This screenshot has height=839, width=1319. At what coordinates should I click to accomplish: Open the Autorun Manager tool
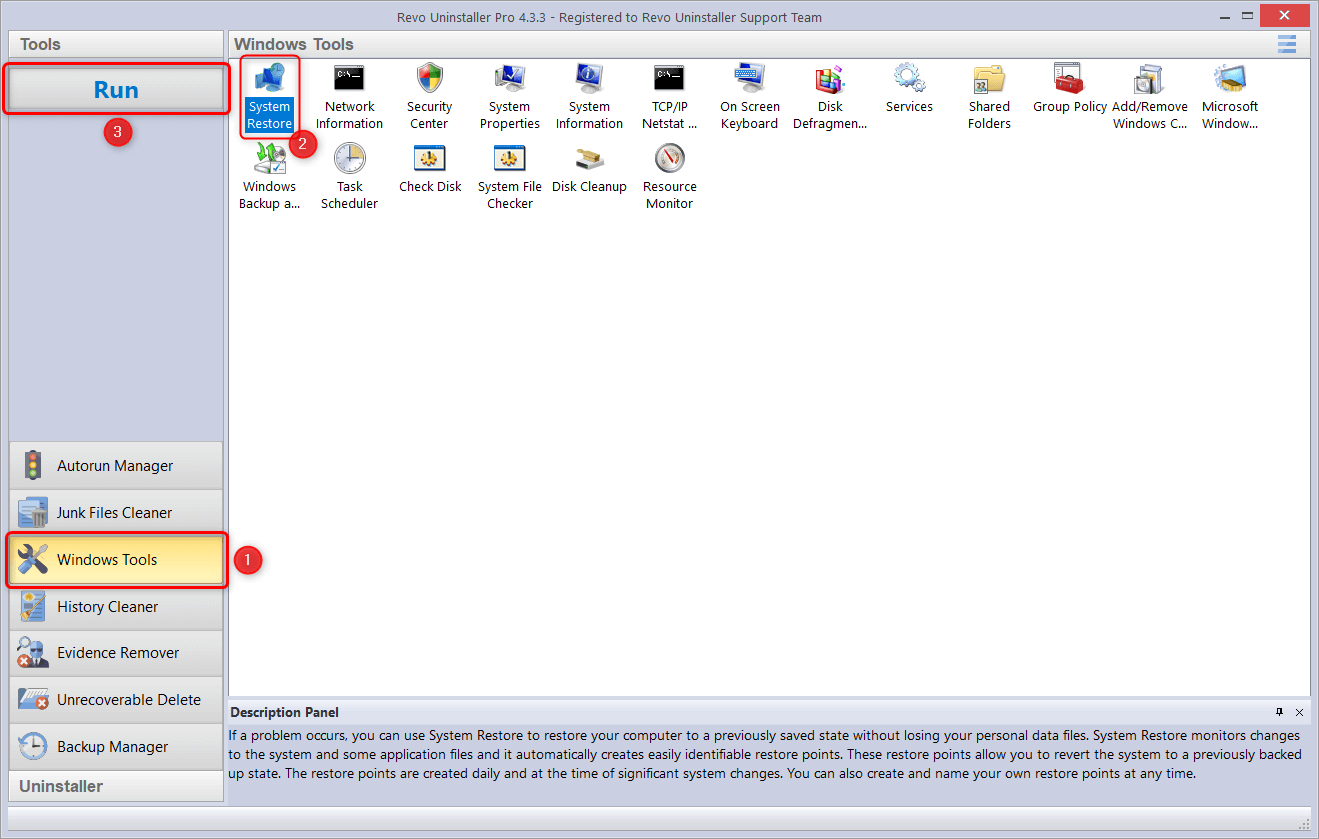(x=116, y=466)
